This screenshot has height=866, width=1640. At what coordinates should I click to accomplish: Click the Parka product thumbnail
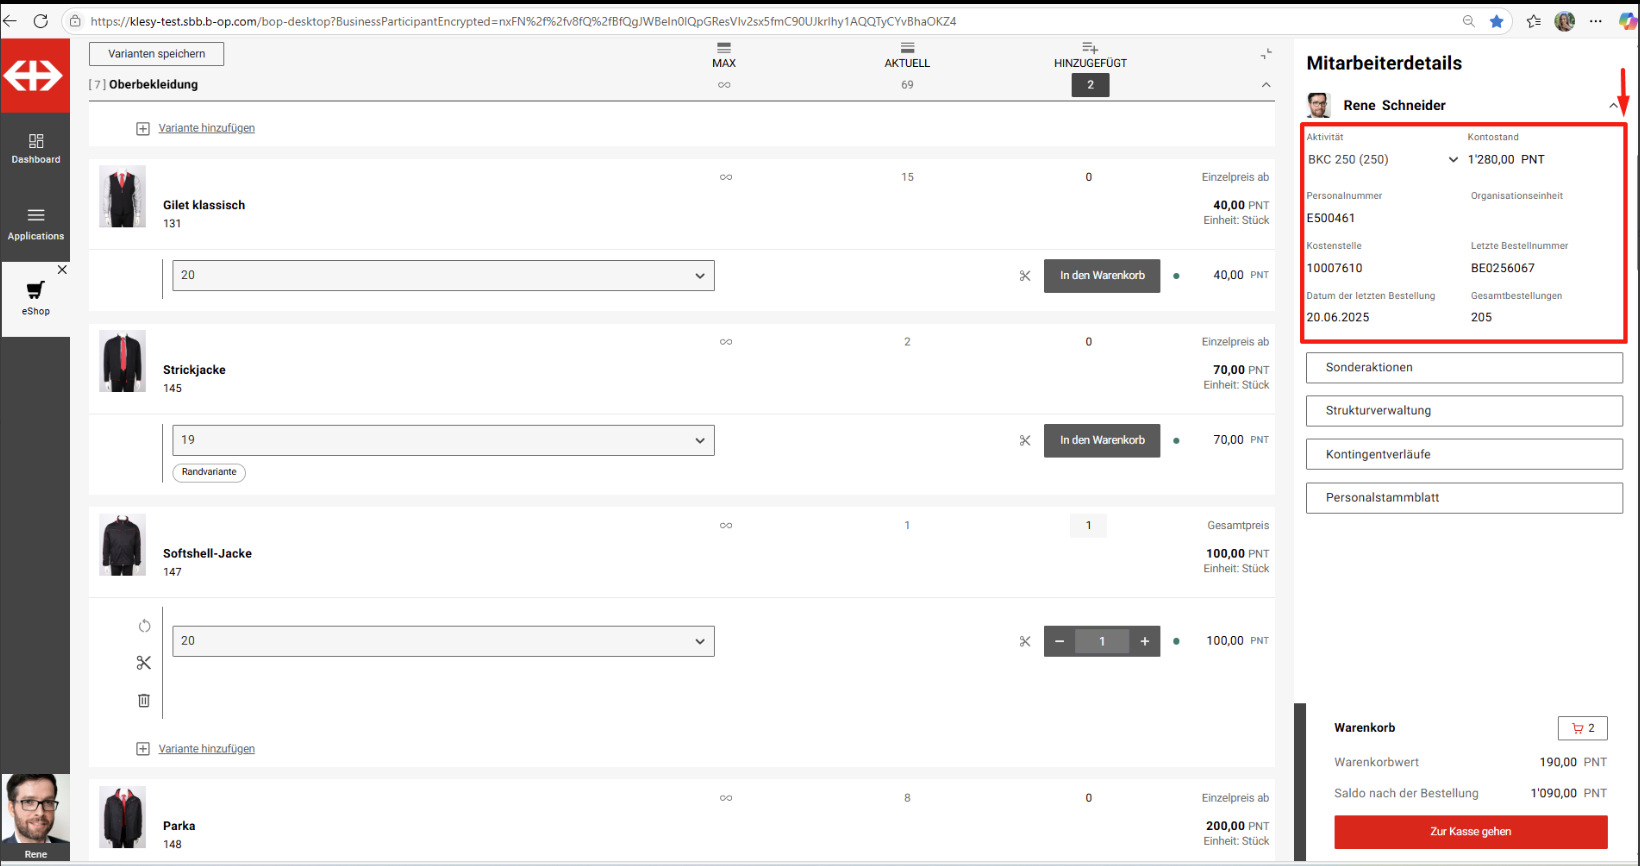tap(122, 817)
